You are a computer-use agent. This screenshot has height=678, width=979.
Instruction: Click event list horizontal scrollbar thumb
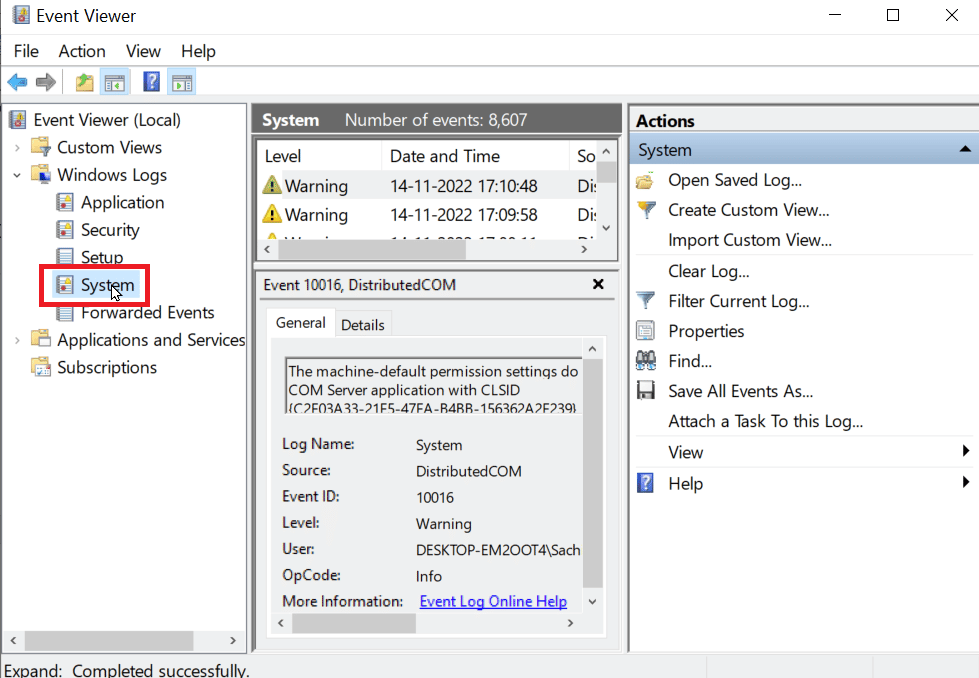coord(371,249)
